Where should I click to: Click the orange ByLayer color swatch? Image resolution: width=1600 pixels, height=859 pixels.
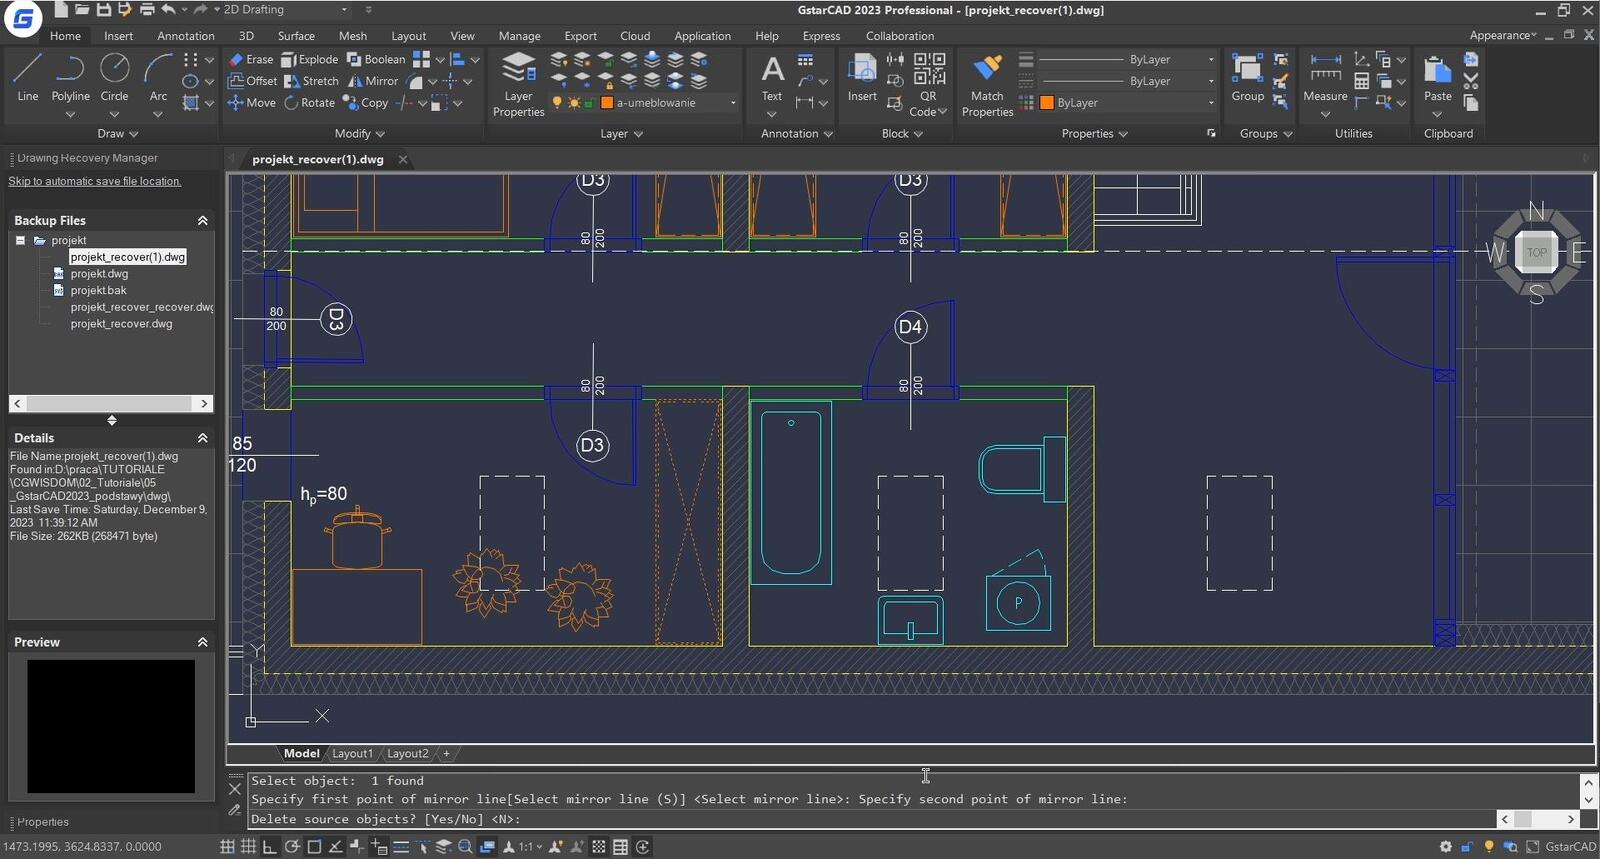coord(1047,103)
